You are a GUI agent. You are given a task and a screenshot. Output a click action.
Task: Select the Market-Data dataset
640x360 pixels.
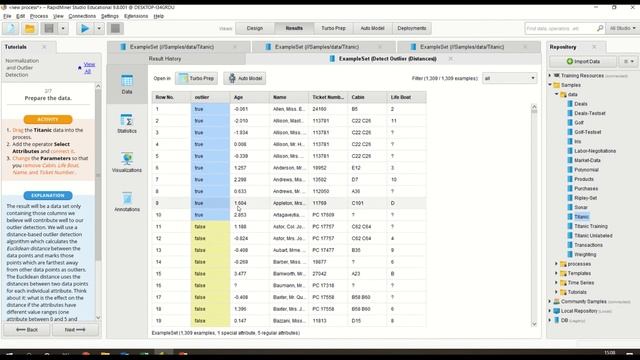pos(587,160)
